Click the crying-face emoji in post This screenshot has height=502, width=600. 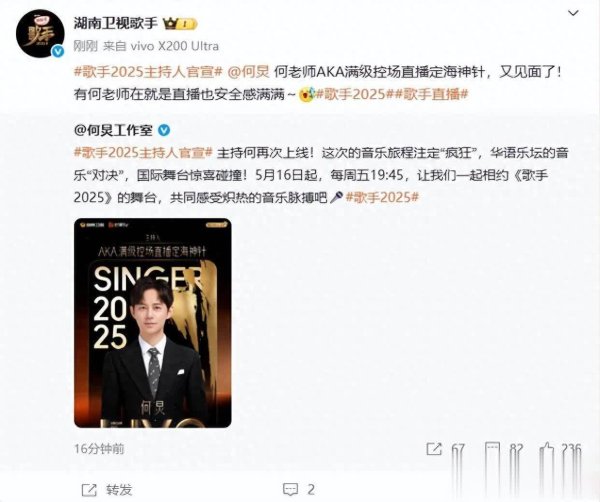(306, 94)
